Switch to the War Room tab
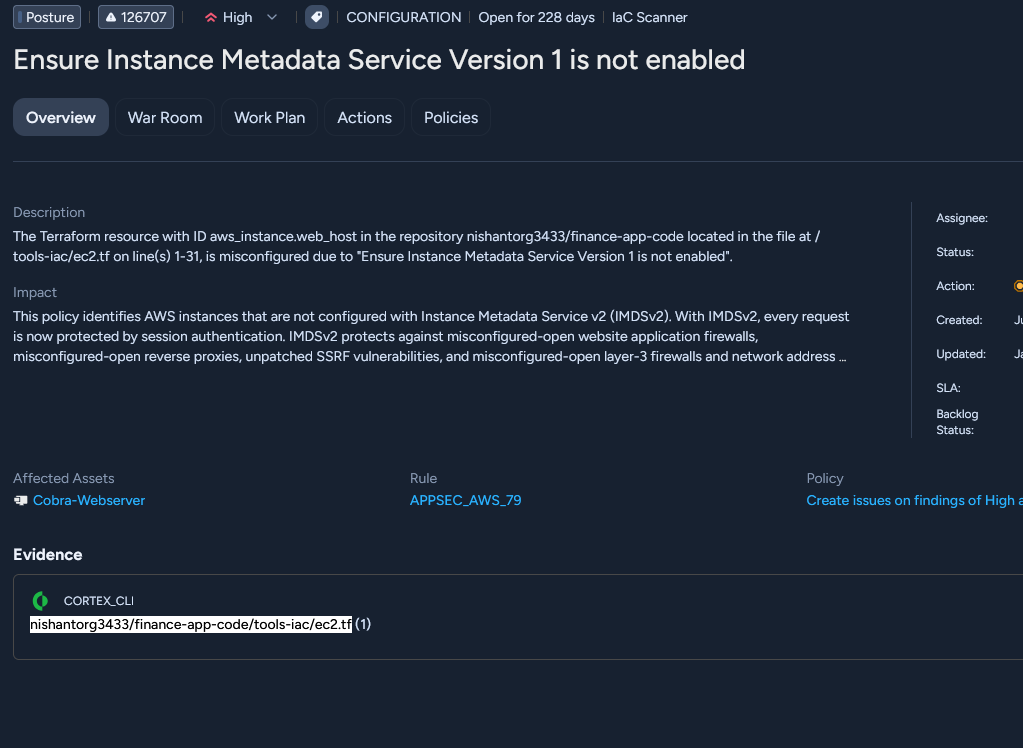This screenshot has height=748, width=1023. coord(165,117)
